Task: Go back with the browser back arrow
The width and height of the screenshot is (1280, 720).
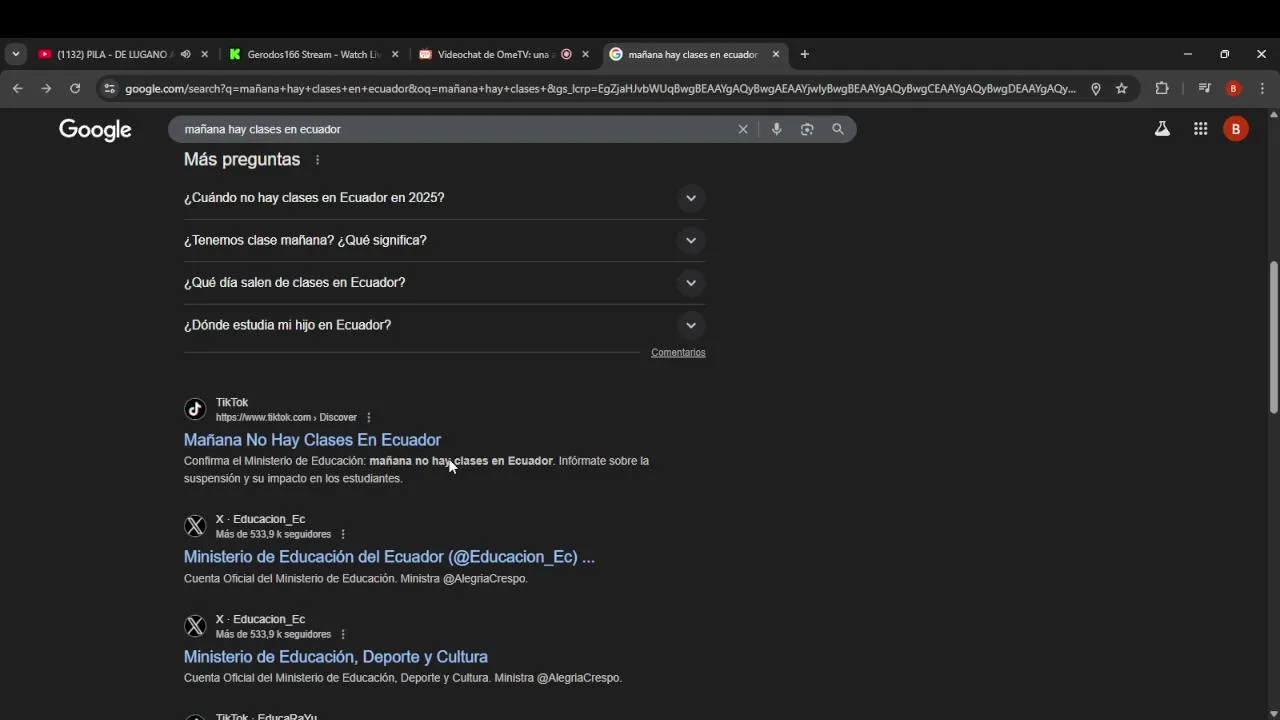Action: coord(18,89)
